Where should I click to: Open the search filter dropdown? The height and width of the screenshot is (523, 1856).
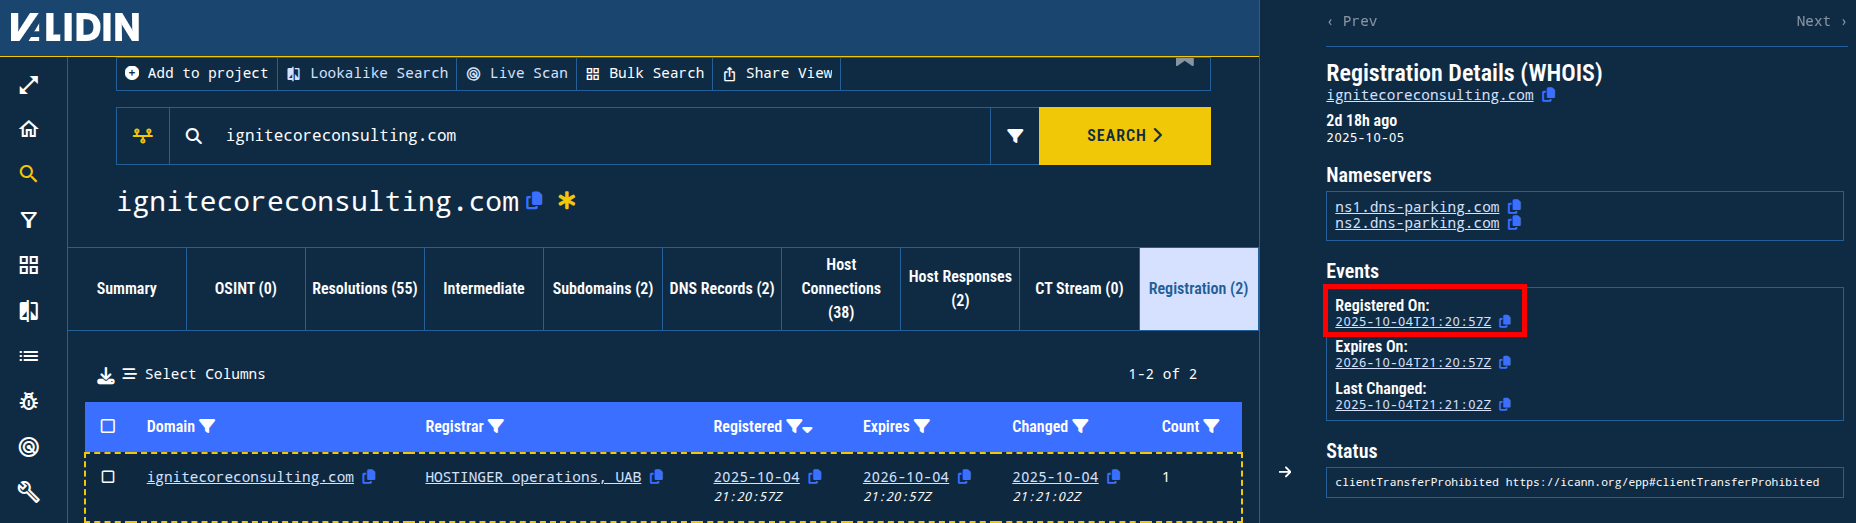click(1014, 136)
